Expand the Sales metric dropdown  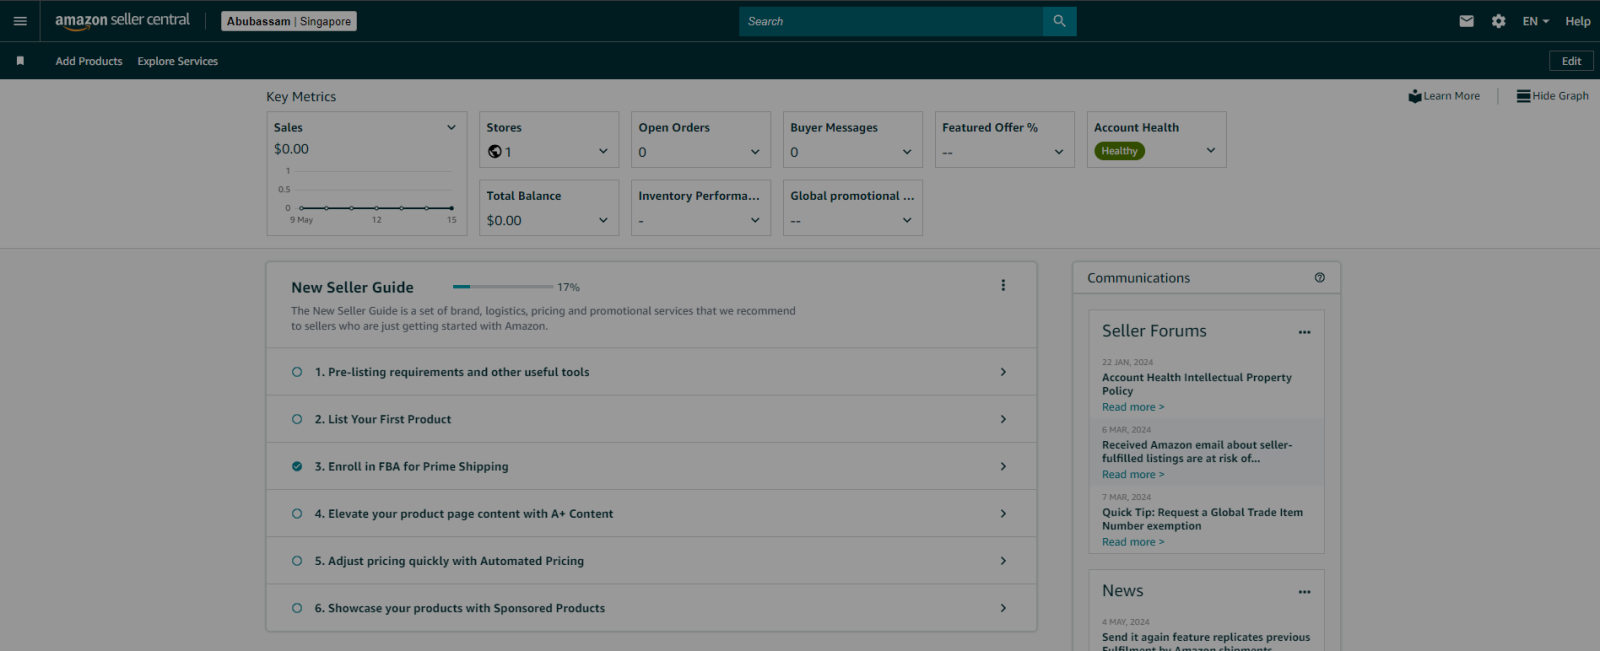click(451, 128)
